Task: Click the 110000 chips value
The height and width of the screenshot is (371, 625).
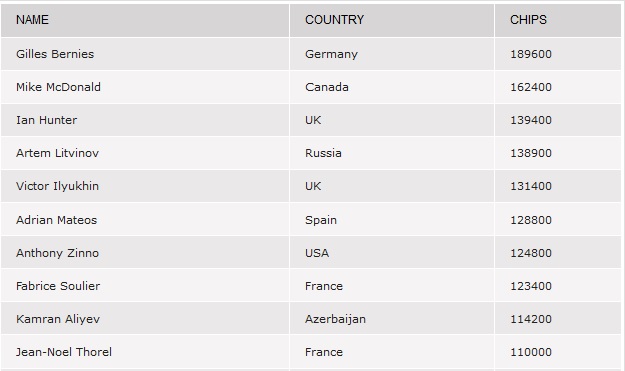Action: (531, 352)
